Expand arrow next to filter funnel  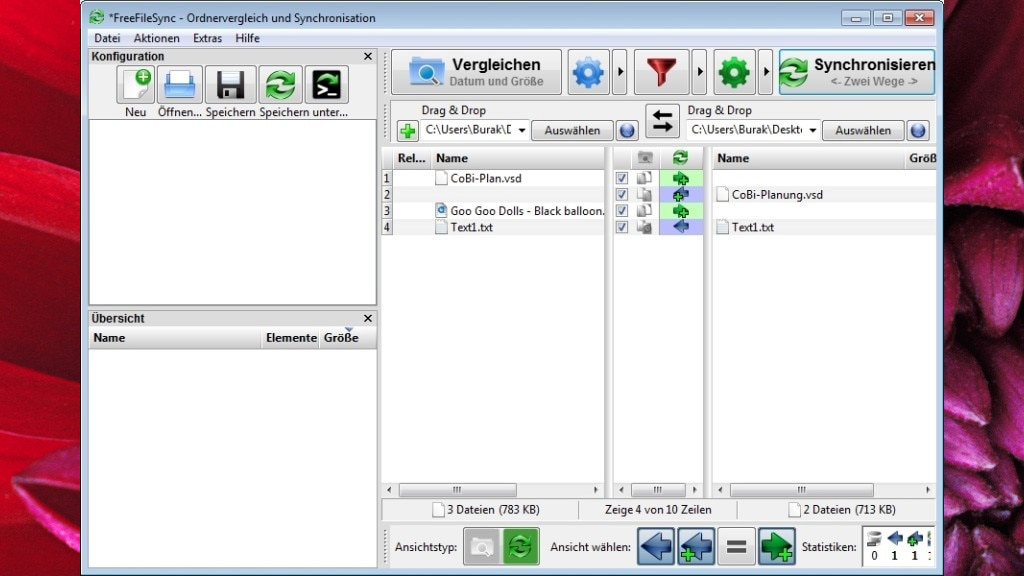pos(699,72)
